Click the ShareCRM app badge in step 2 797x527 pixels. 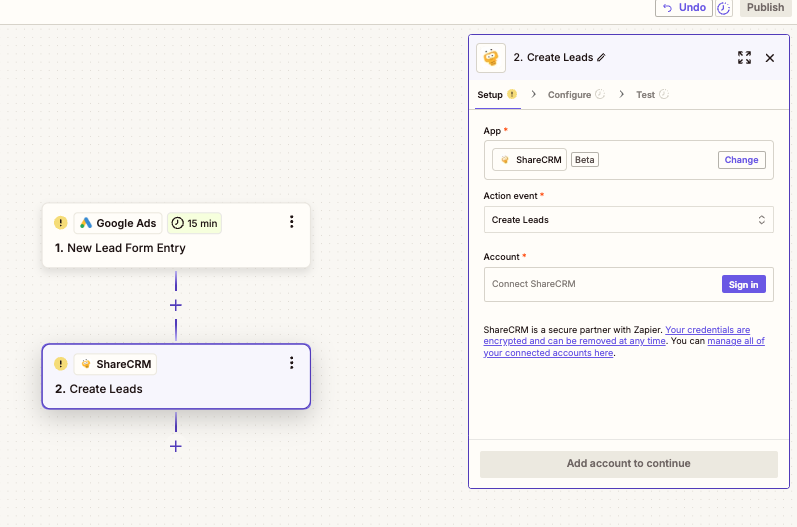click(115, 364)
